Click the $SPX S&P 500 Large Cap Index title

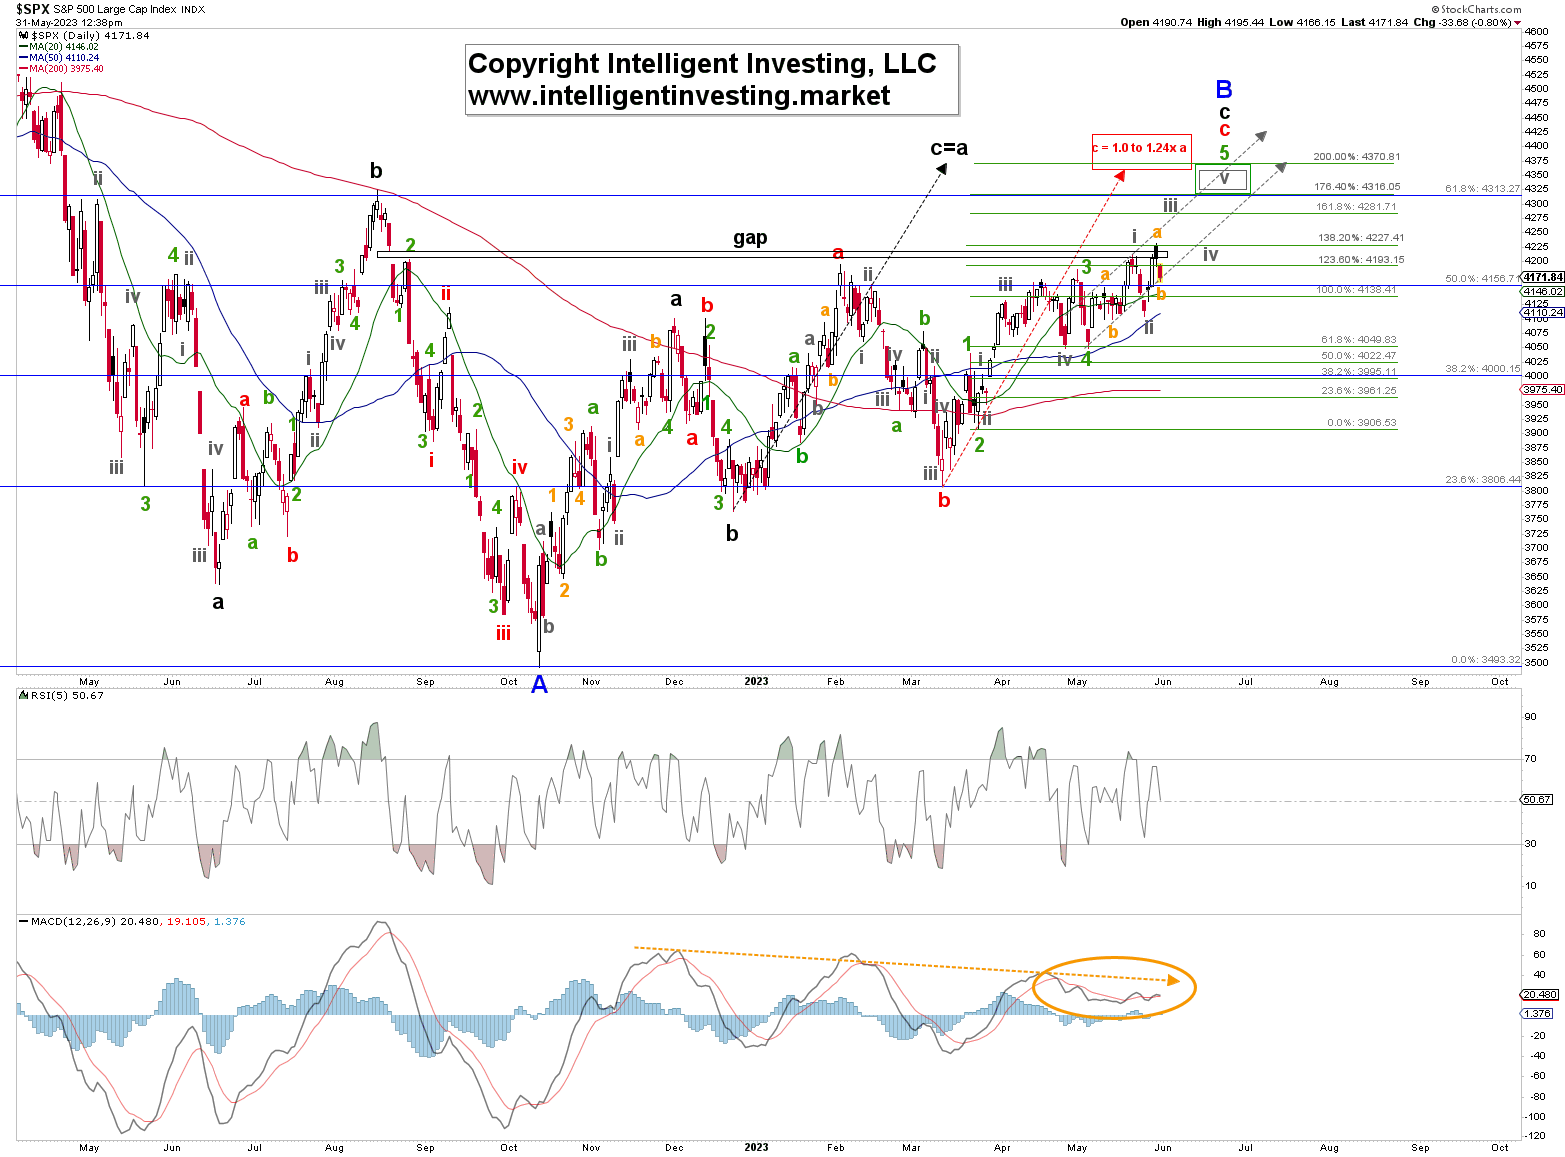[x=111, y=9]
